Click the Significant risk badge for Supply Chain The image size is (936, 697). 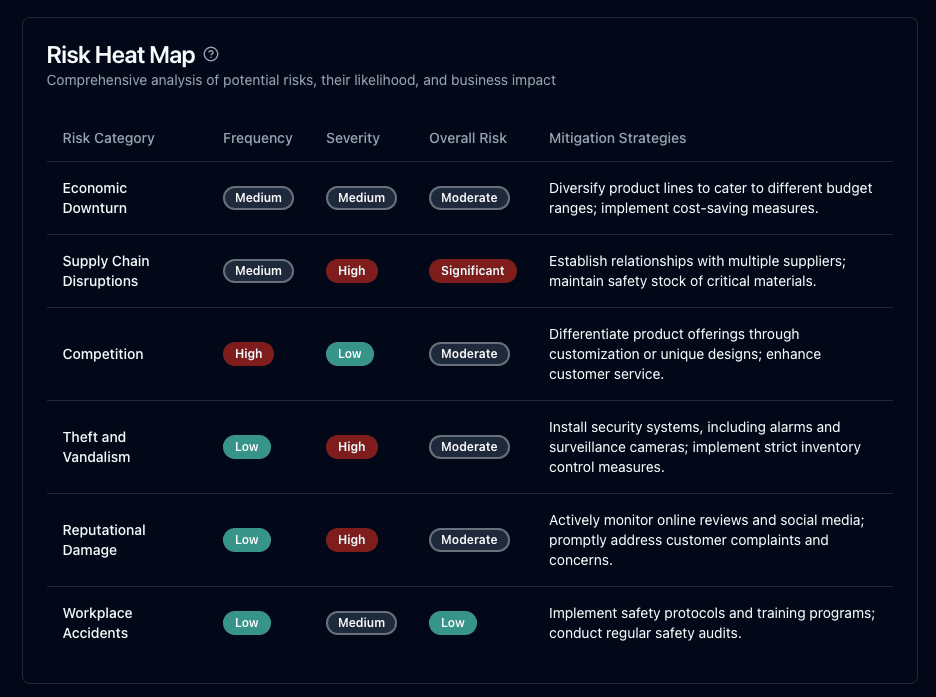click(472, 271)
